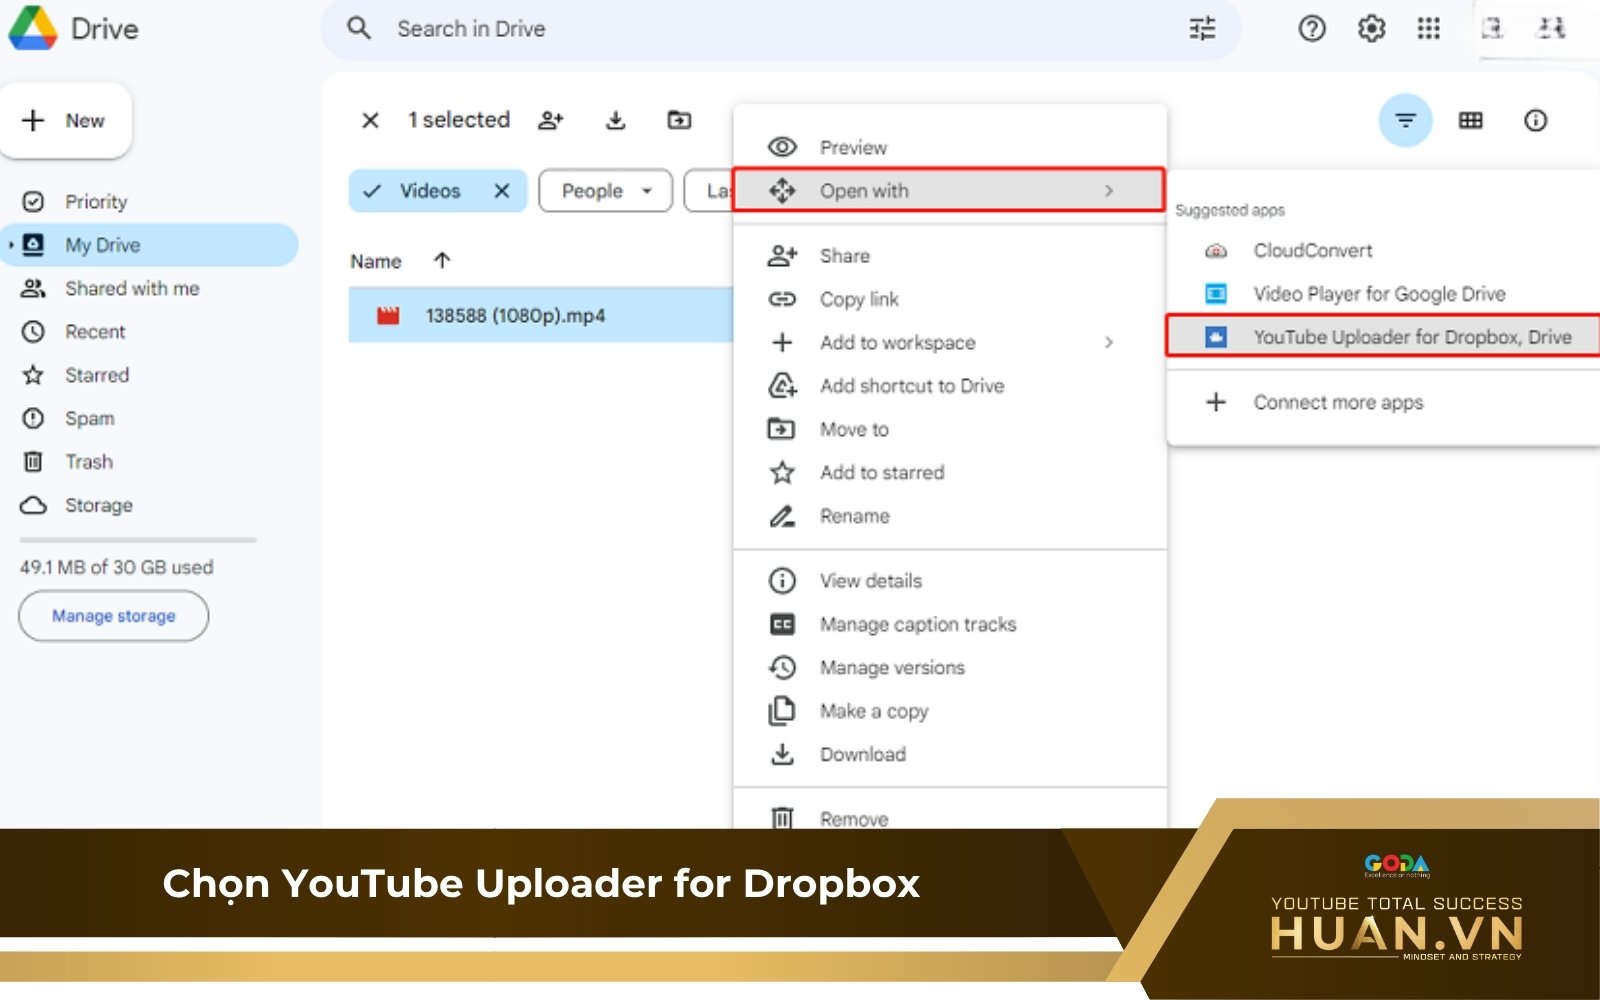The height and width of the screenshot is (1000, 1600).
Task: Click the red video file icon
Action: [388, 316]
